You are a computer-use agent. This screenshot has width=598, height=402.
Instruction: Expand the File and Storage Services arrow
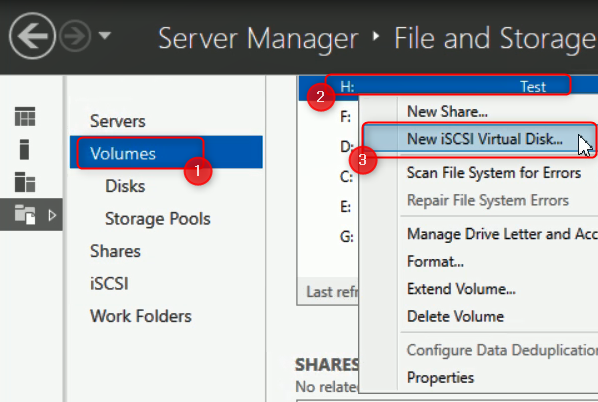(52, 215)
